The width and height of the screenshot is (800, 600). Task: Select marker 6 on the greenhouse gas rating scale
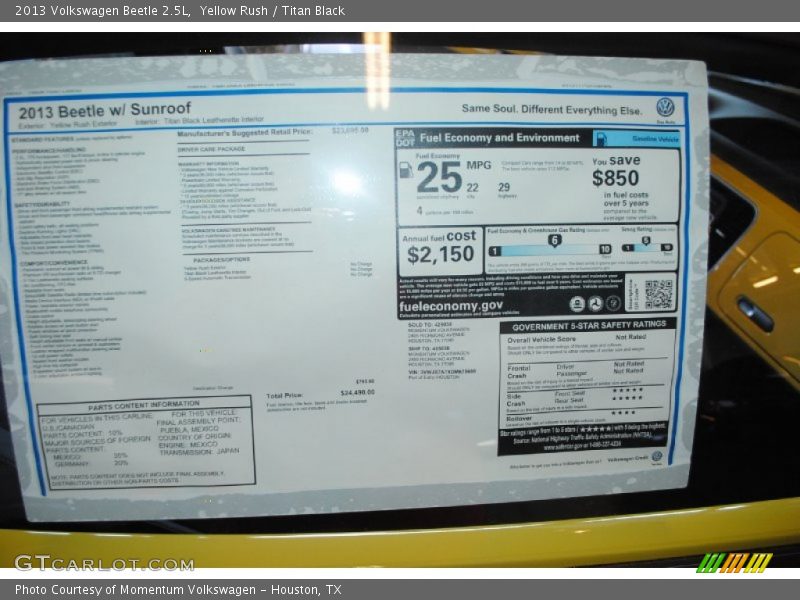555,241
